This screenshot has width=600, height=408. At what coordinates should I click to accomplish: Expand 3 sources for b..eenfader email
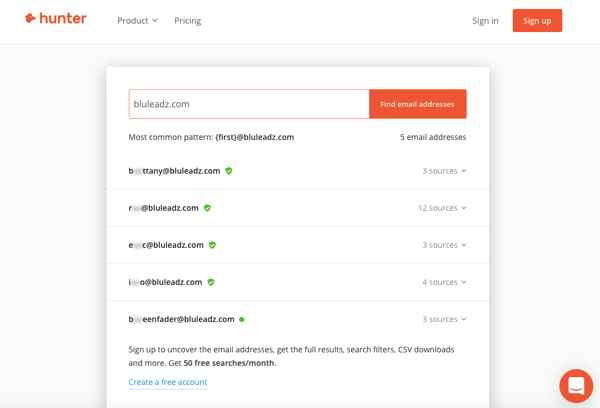click(444, 319)
